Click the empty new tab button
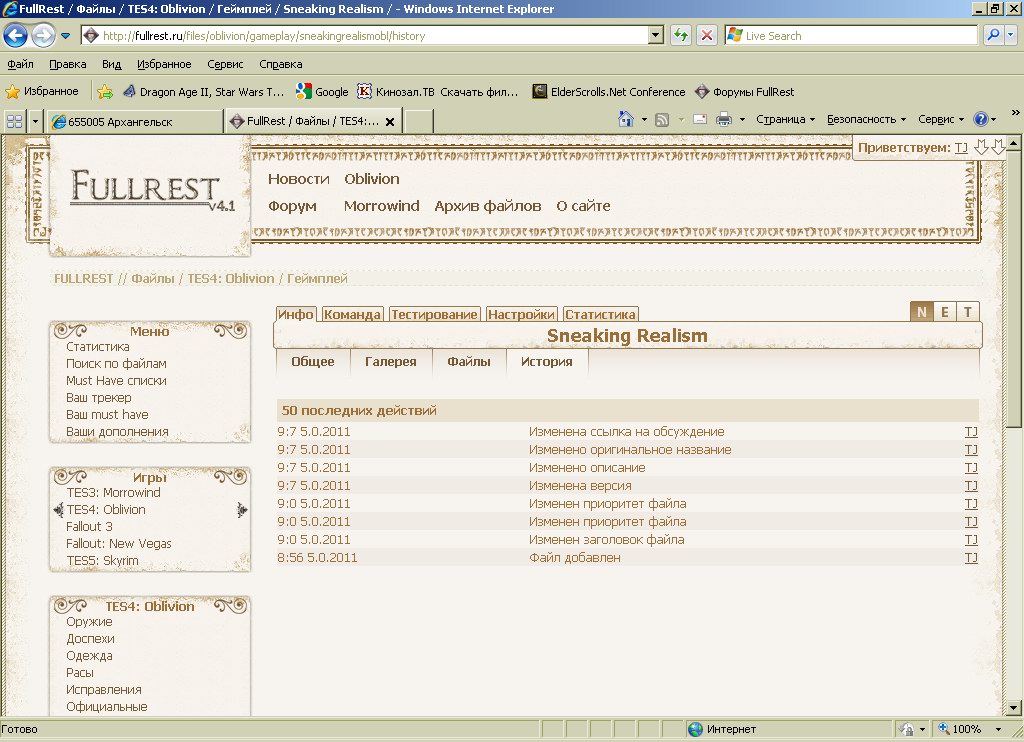This screenshot has width=1024, height=742. 419,121
